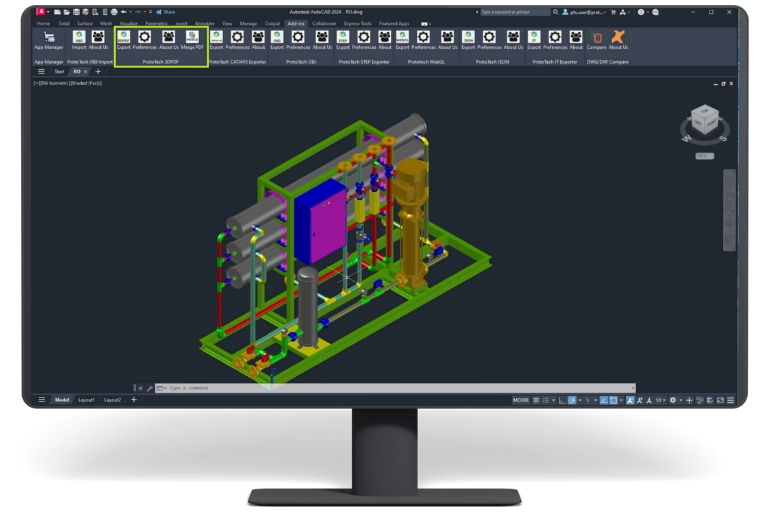Viewport: 768px width, 512px height.
Task: Open About Us in ProtoTech JSON panel
Action: (x=513, y=40)
